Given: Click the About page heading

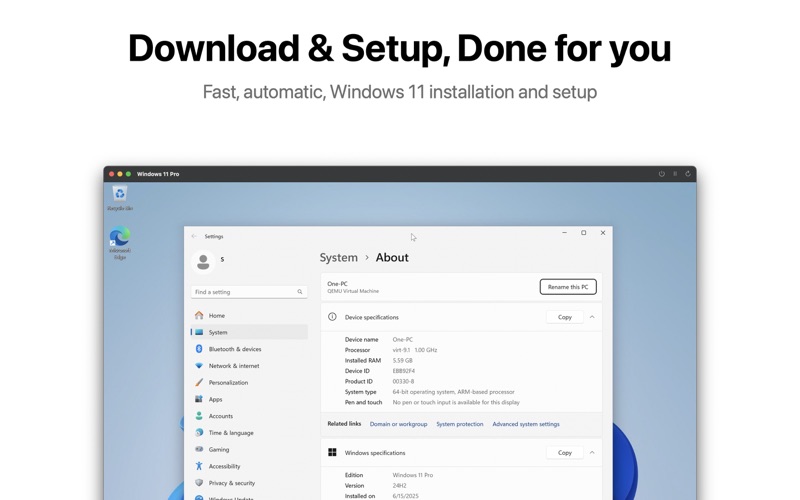Looking at the screenshot, I should pyautogui.click(x=392, y=258).
